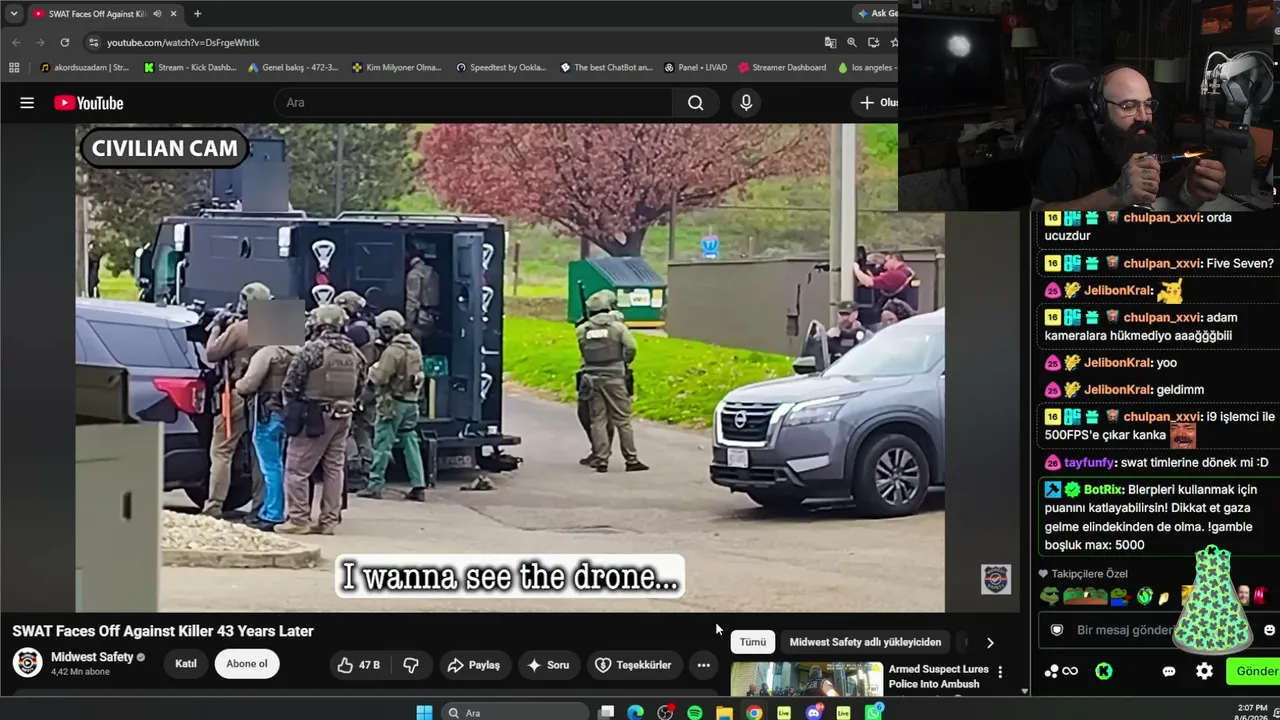The image size is (1280, 720).
Task: Open the Midwest Safety channel name link
Action: pyautogui.click(x=92, y=657)
